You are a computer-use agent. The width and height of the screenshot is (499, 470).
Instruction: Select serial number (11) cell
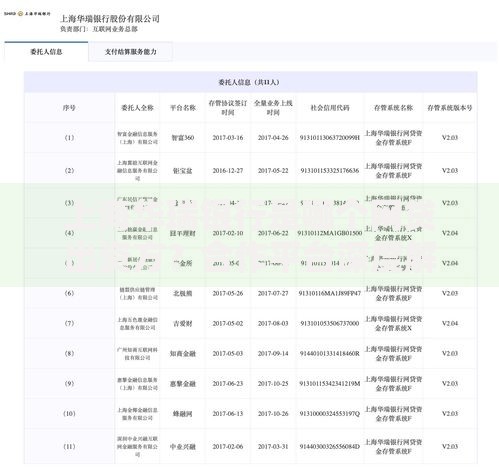click(x=69, y=447)
